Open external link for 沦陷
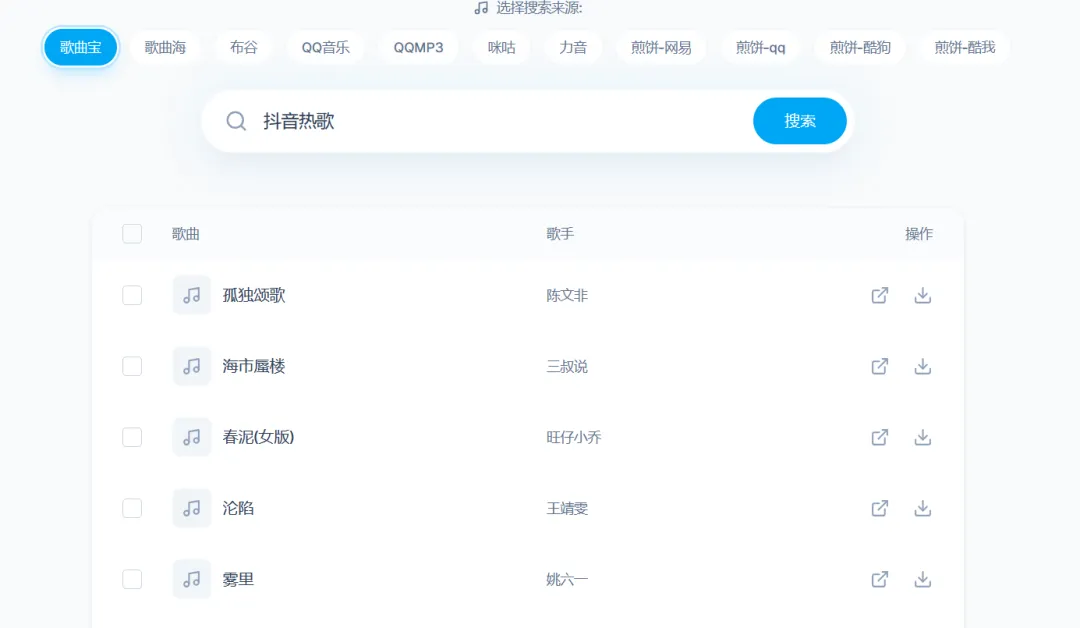This screenshot has width=1080, height=628. [880, 508]
